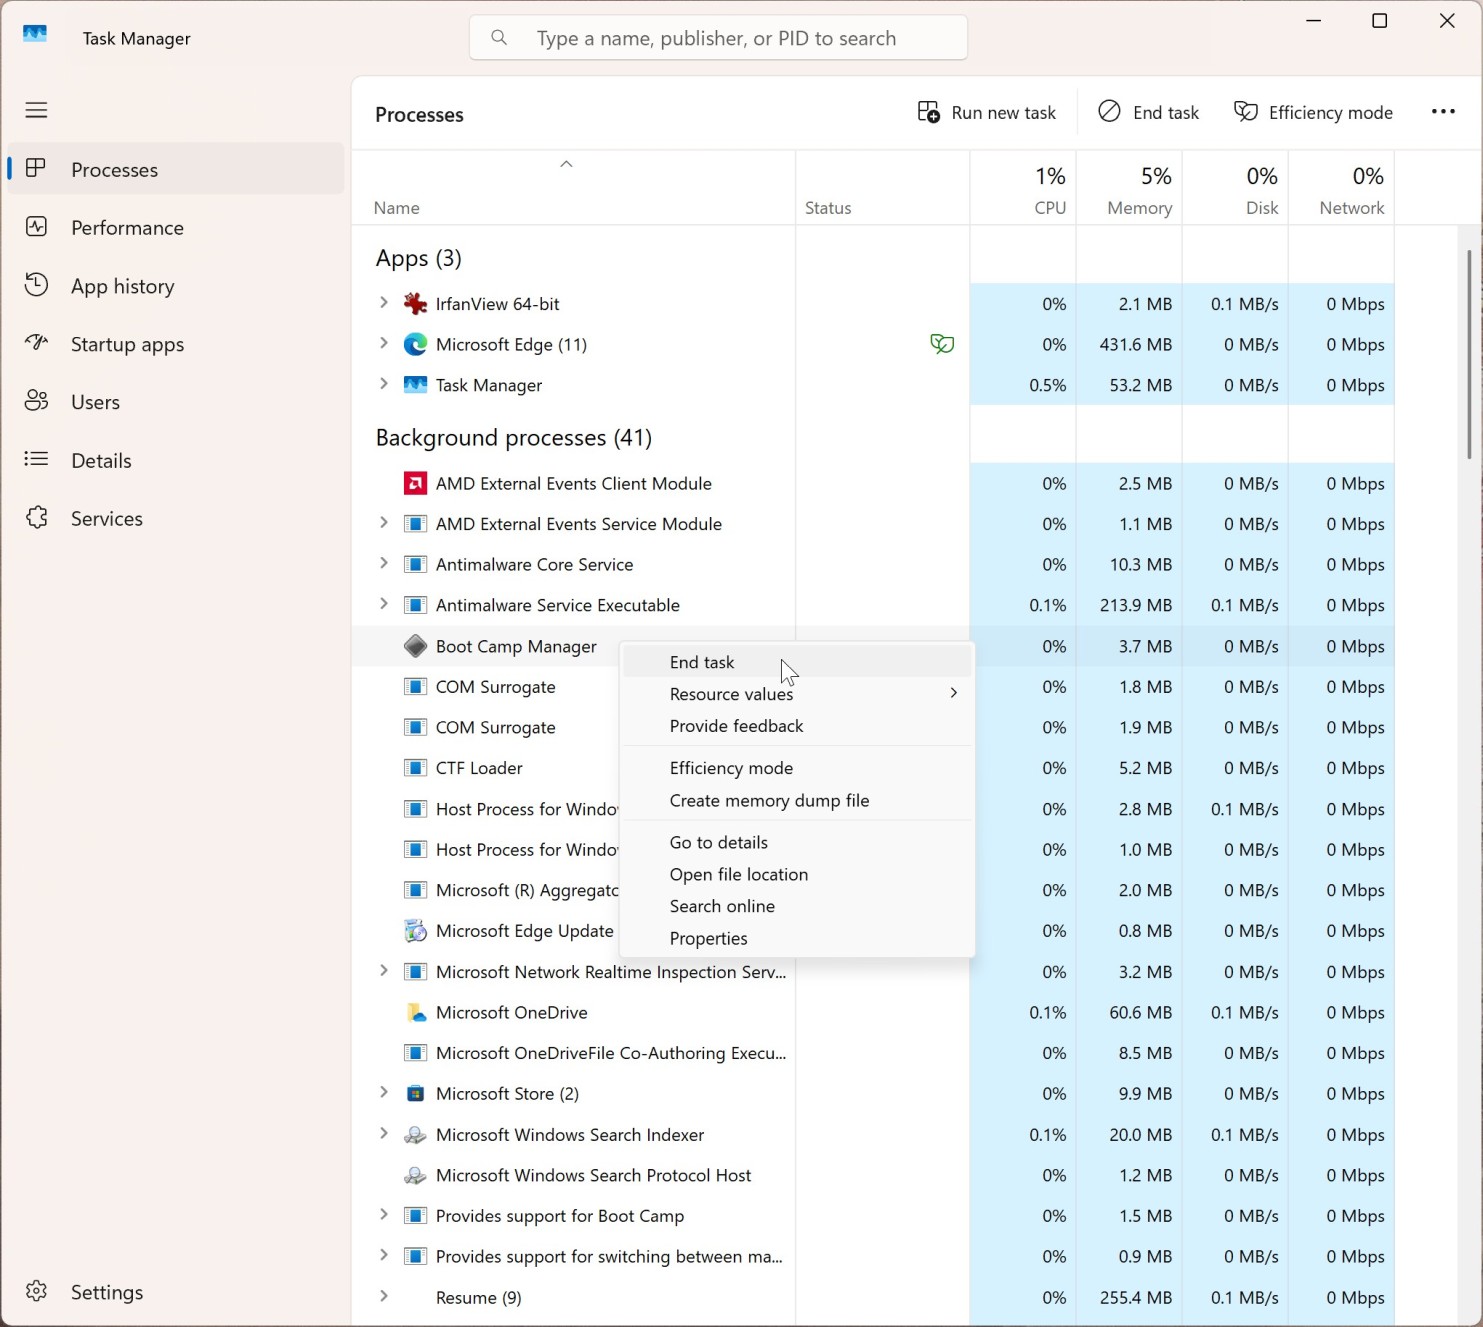Sort by the Disk column header

pos(1235,188)
